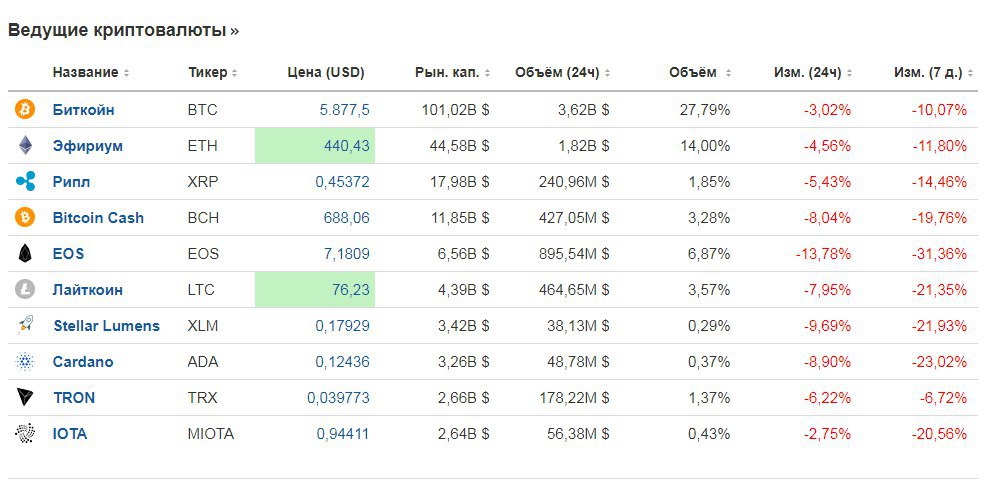Image resolution: width=990 pixels, height=479 pixels.
Task: Click TRON 7-day change -6,72%
Action: [943, 398]
